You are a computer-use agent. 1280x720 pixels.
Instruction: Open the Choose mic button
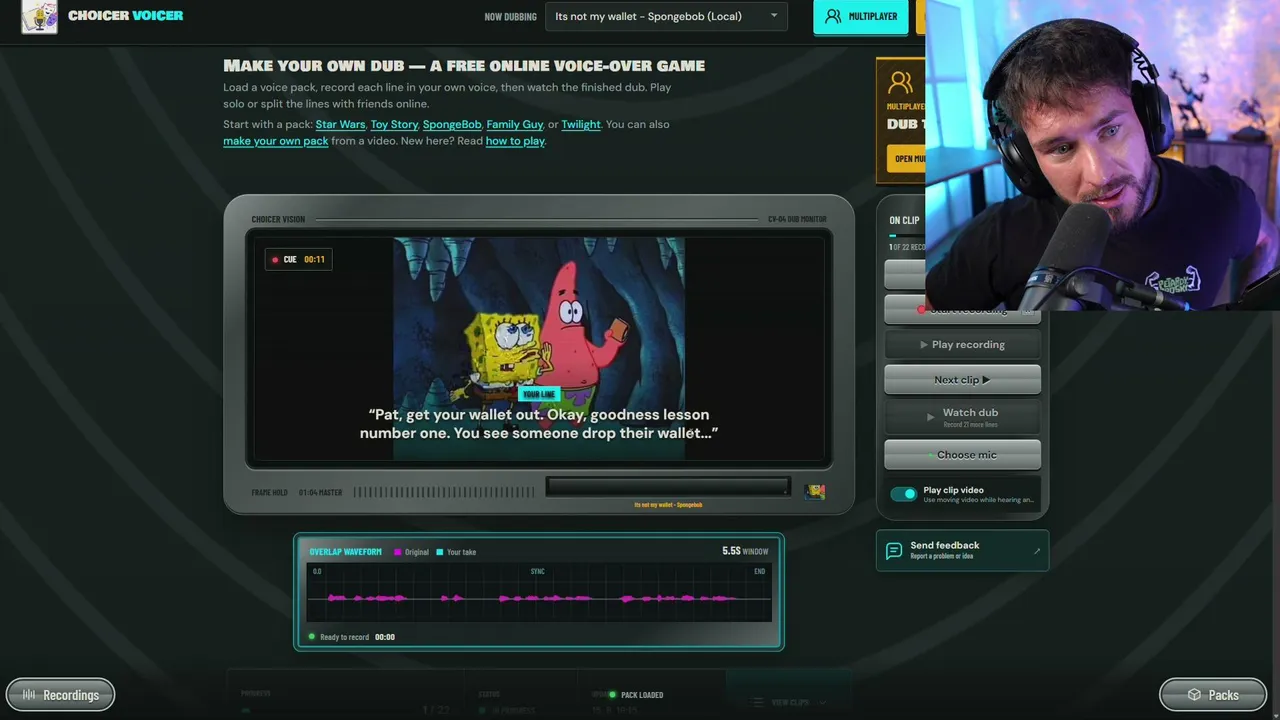pyautogui.click(x=962, y=455)
